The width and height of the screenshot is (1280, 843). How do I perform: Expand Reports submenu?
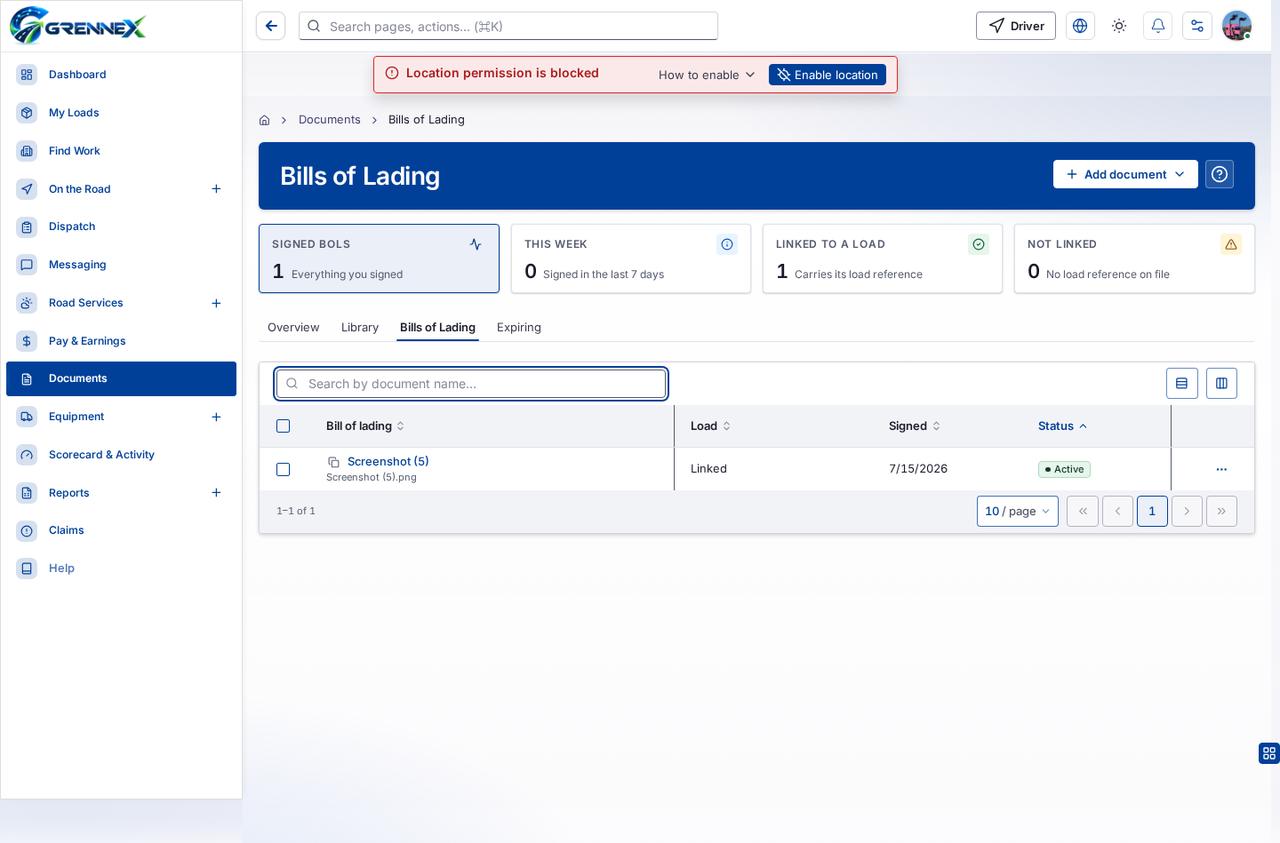tap(216, 493)
